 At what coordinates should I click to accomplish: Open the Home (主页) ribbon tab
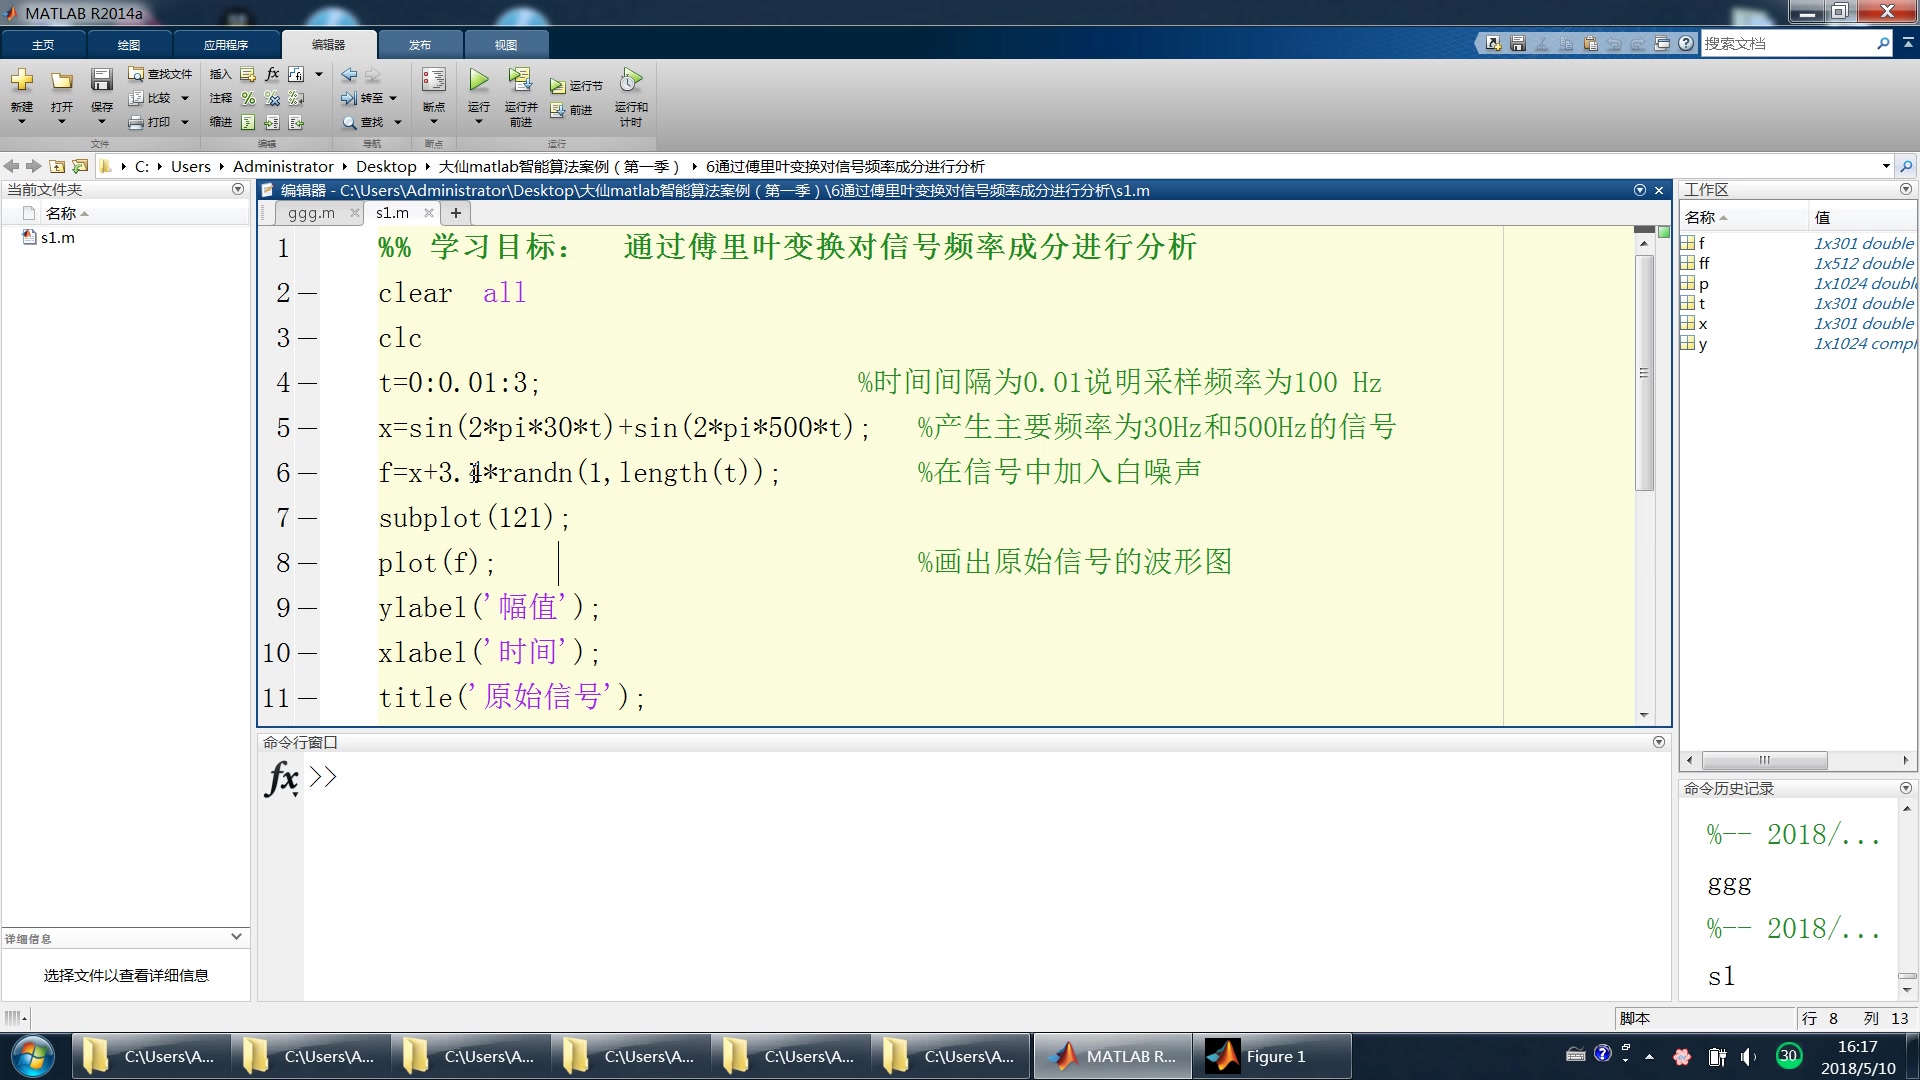tap(43, 45)
